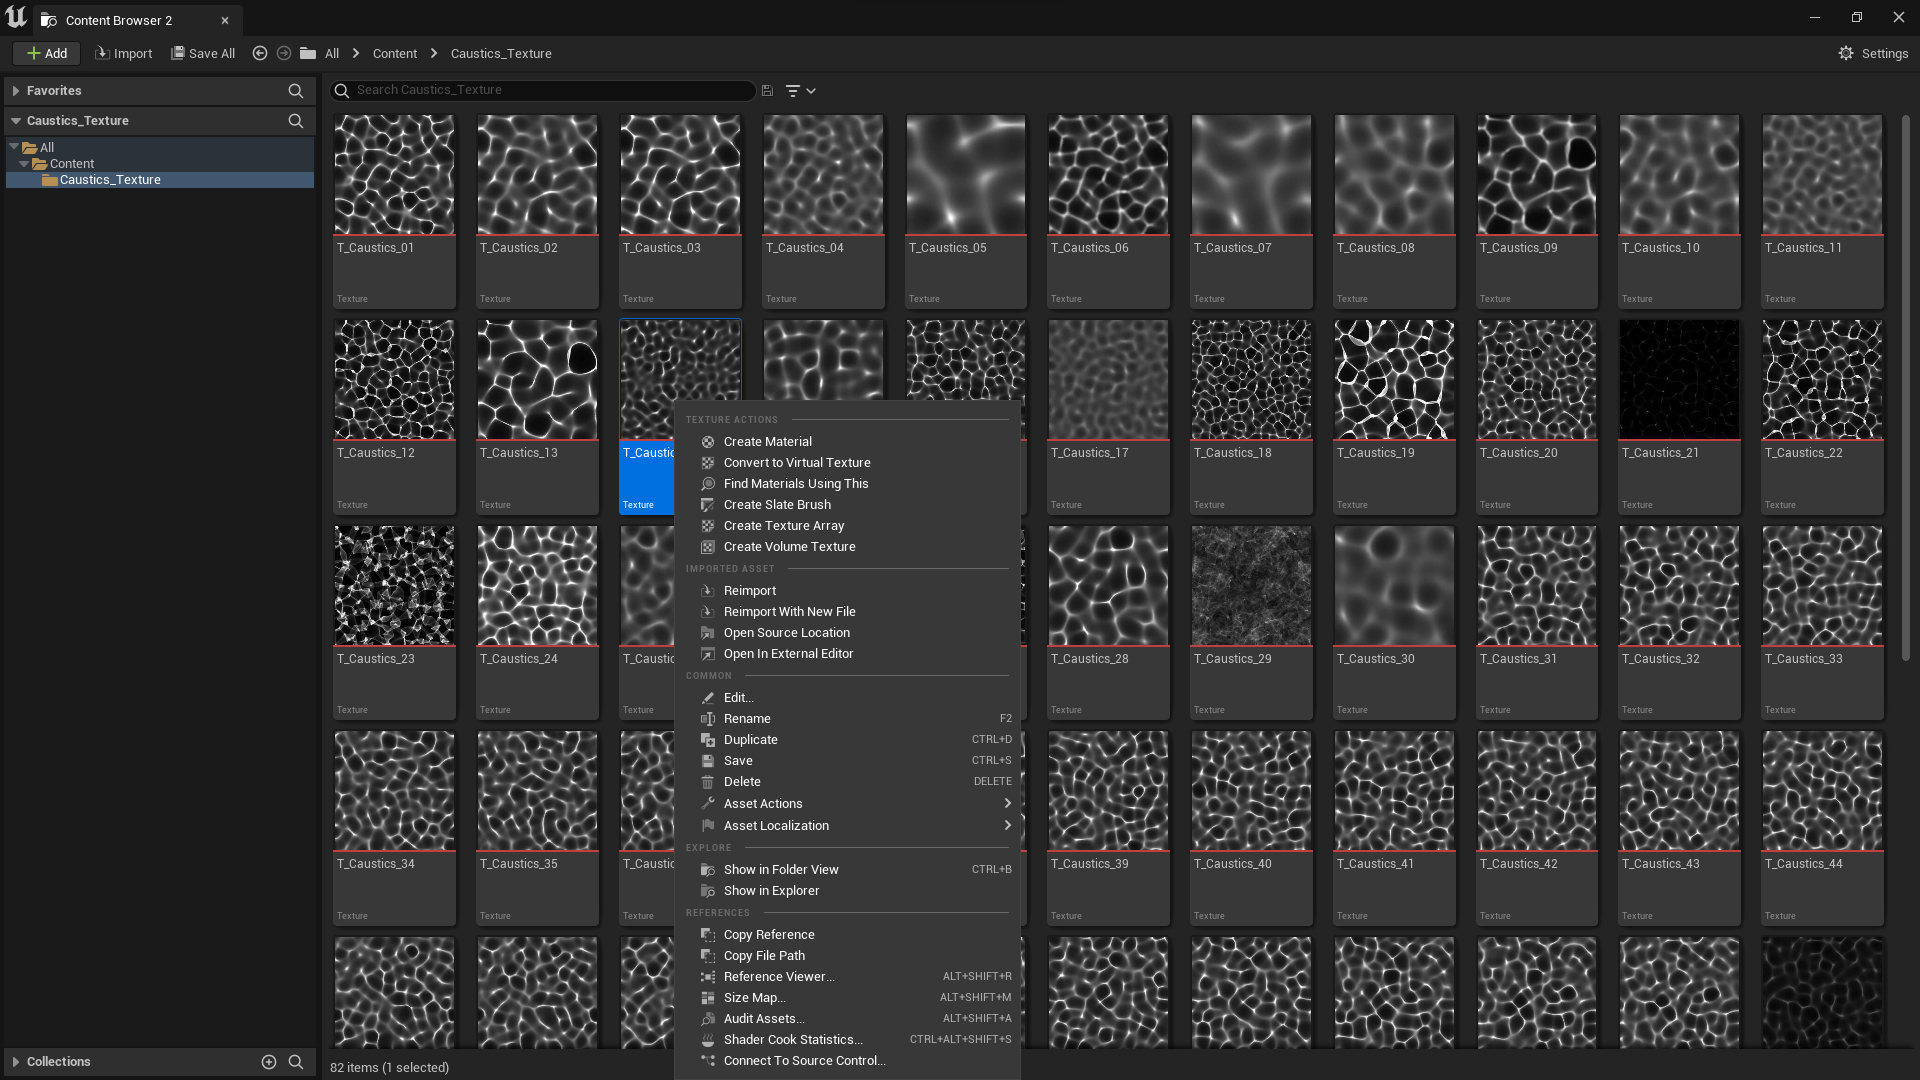Open Content via the breadcrumb path
Viewport: 1920px width, 1080px height.
(395, 53)
